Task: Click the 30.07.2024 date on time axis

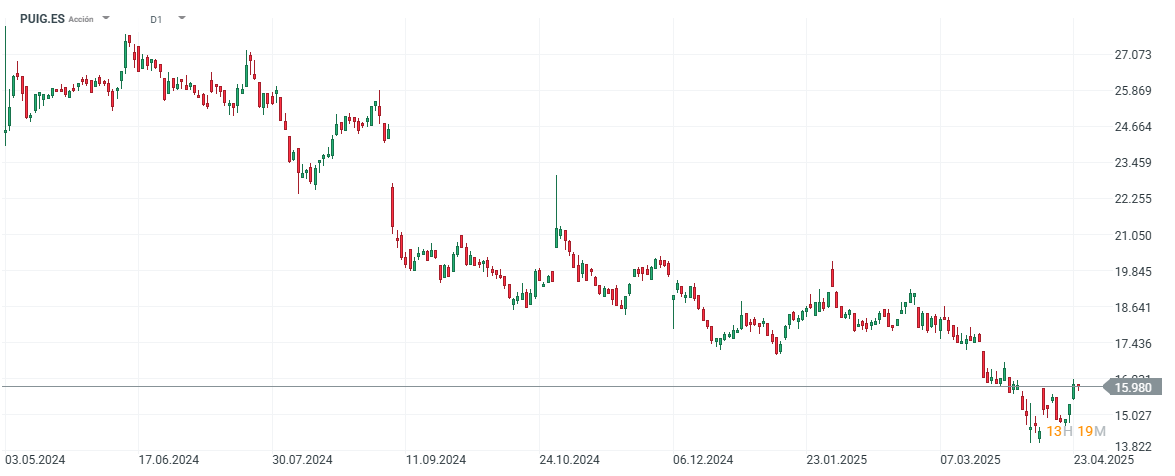Action: tap(301, 460)
